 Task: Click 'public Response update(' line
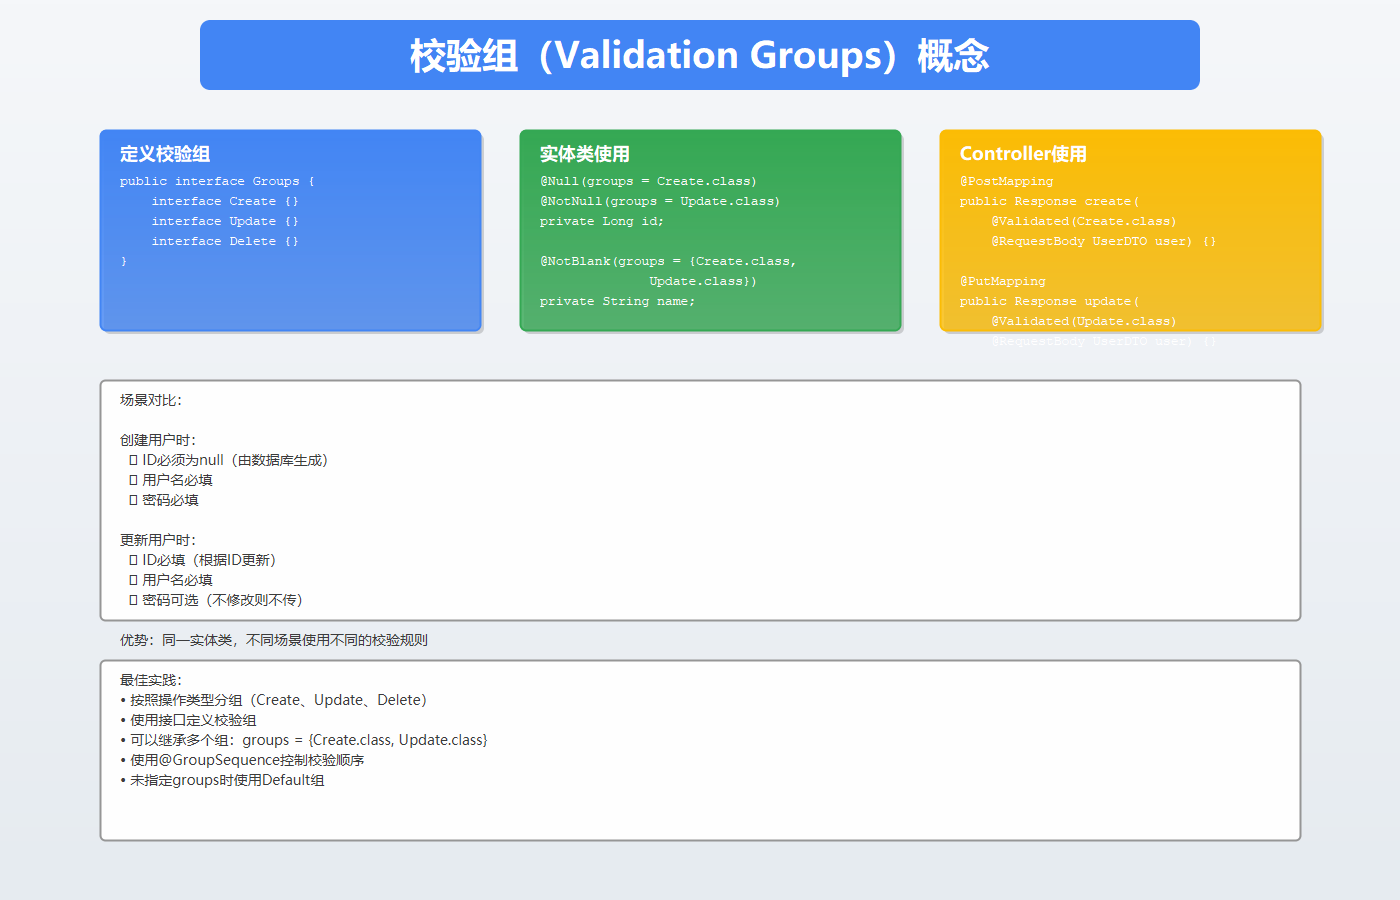click(1049, 301)
